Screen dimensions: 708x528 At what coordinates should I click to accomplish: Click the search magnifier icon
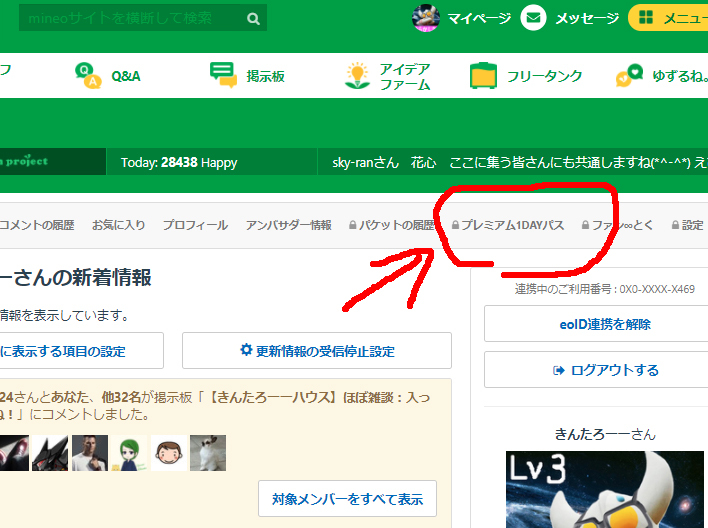coord(253,18)
